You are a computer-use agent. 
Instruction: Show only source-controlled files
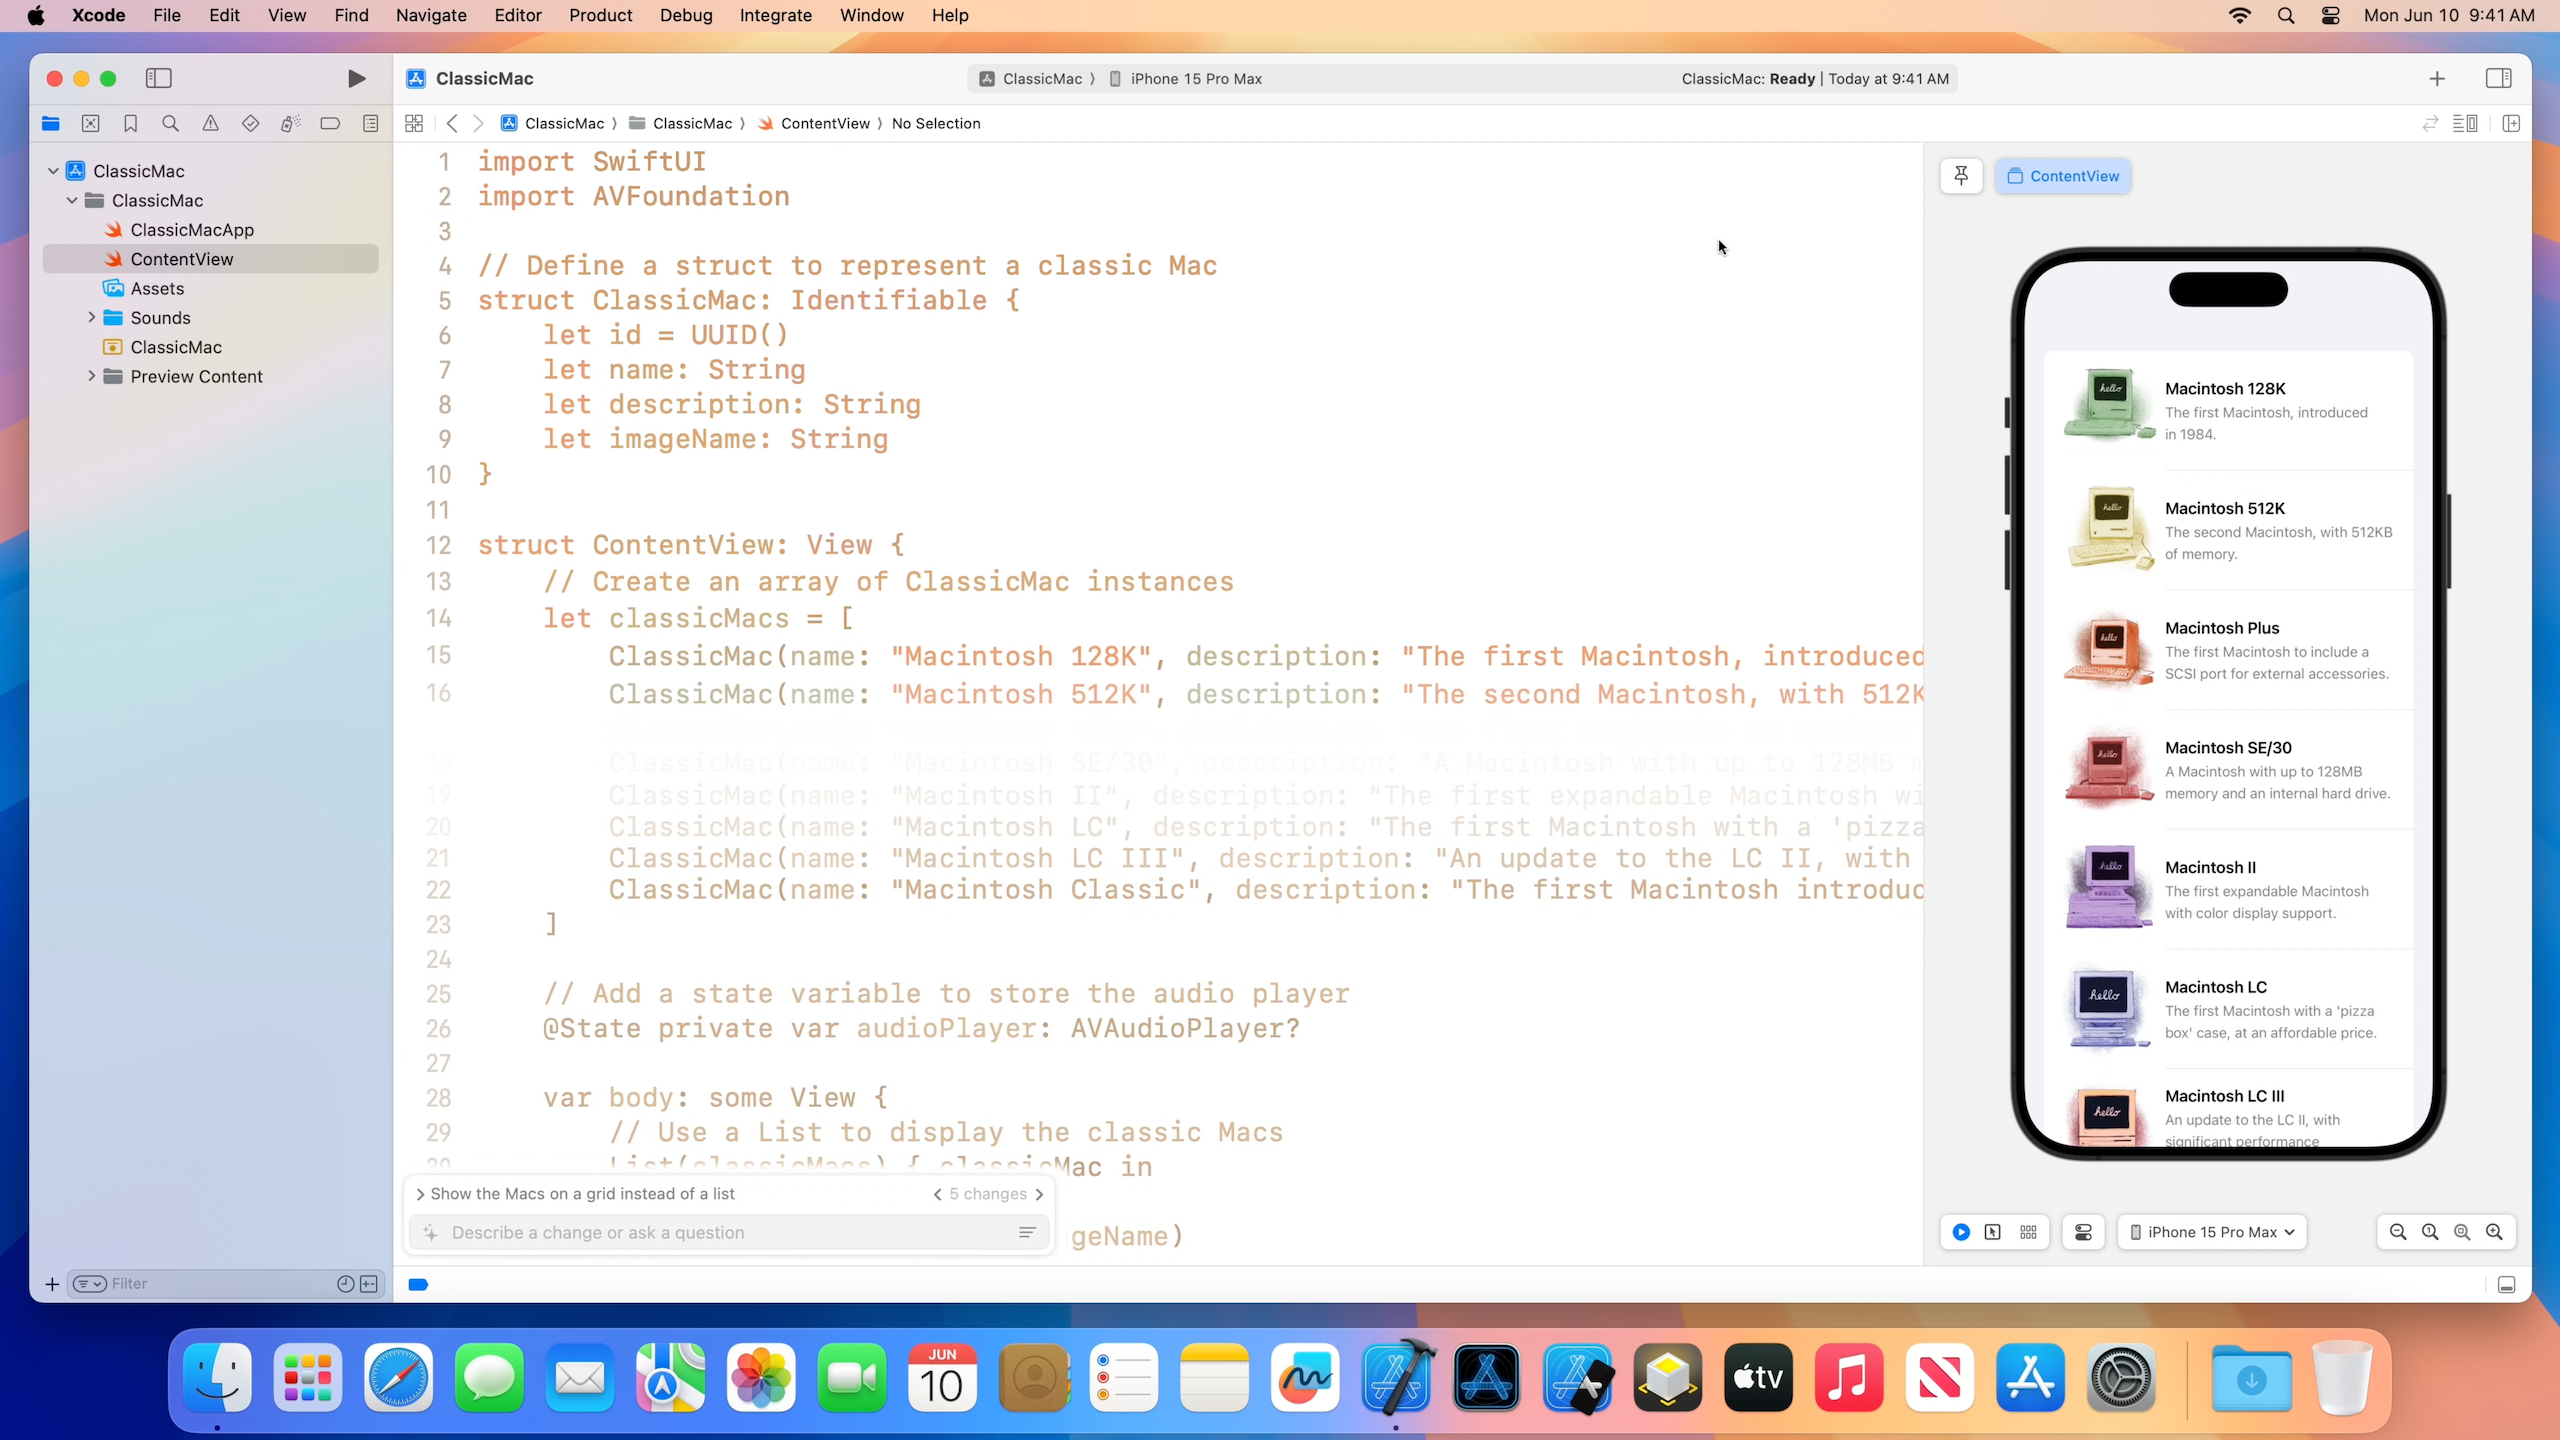(x=369, y=1284)
